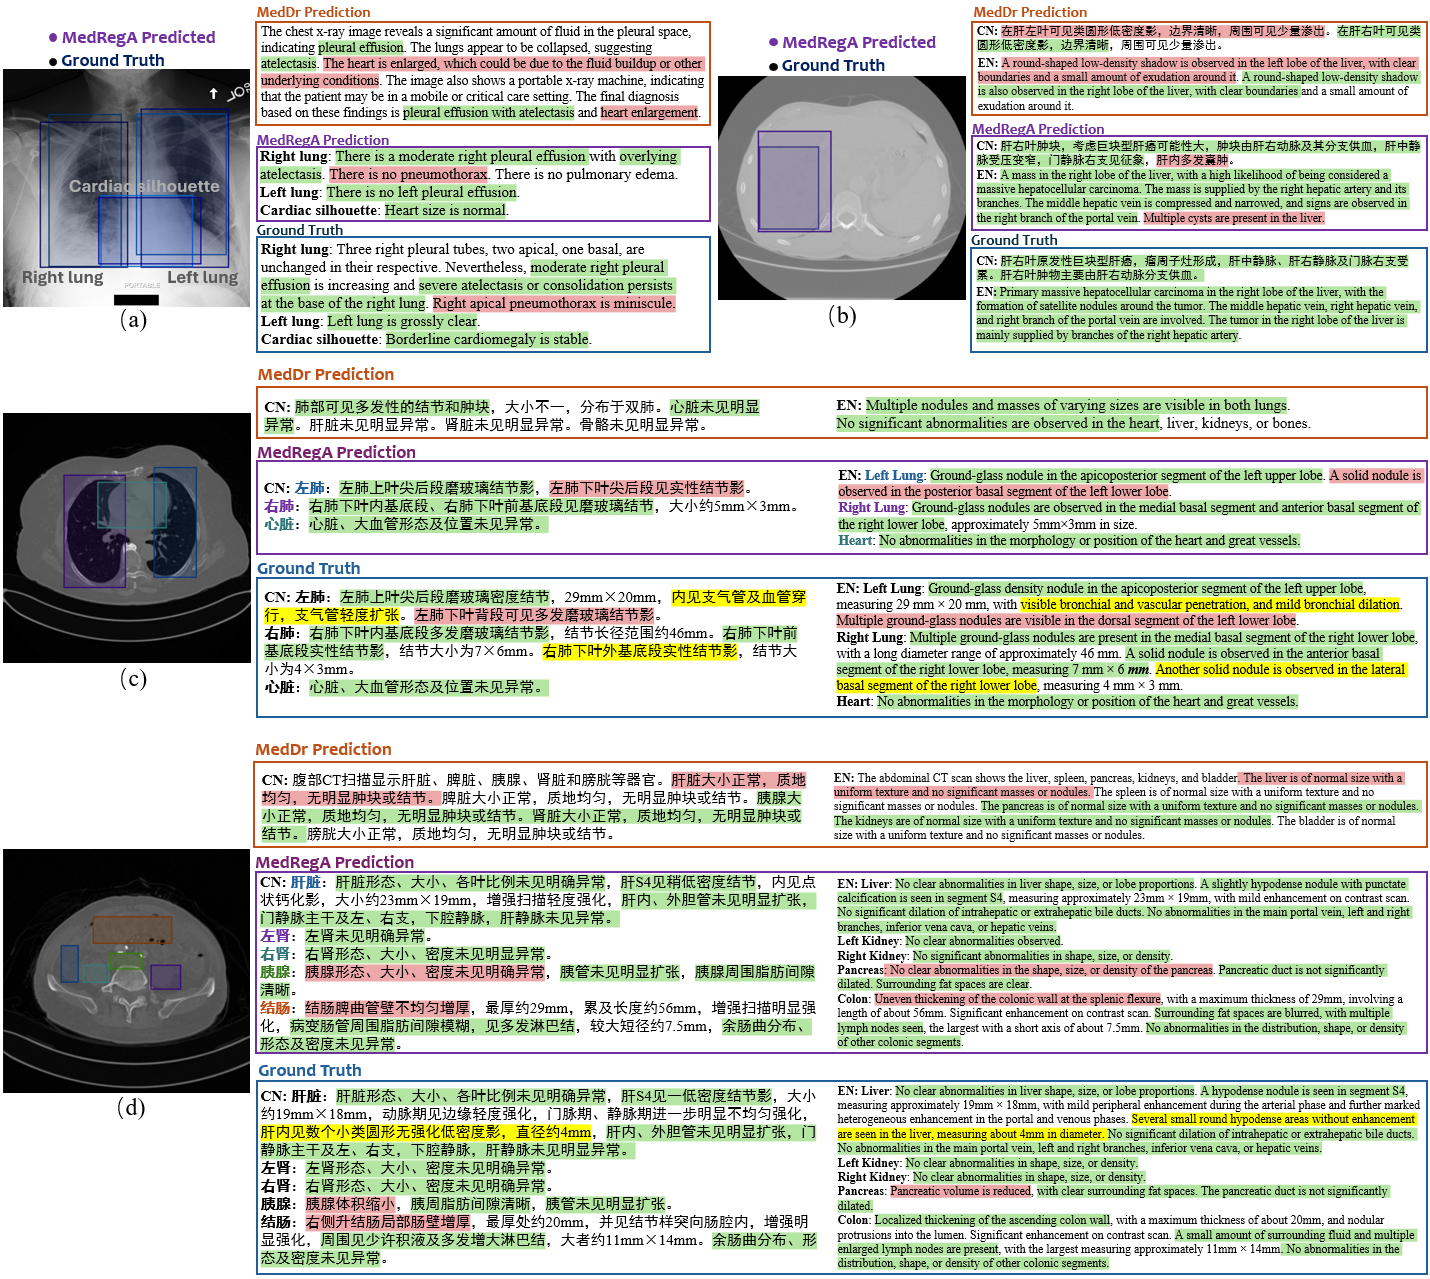1430x1279 pixels.
Task: Click the Right lung label on the X-ray image
Action: (62, 277)
